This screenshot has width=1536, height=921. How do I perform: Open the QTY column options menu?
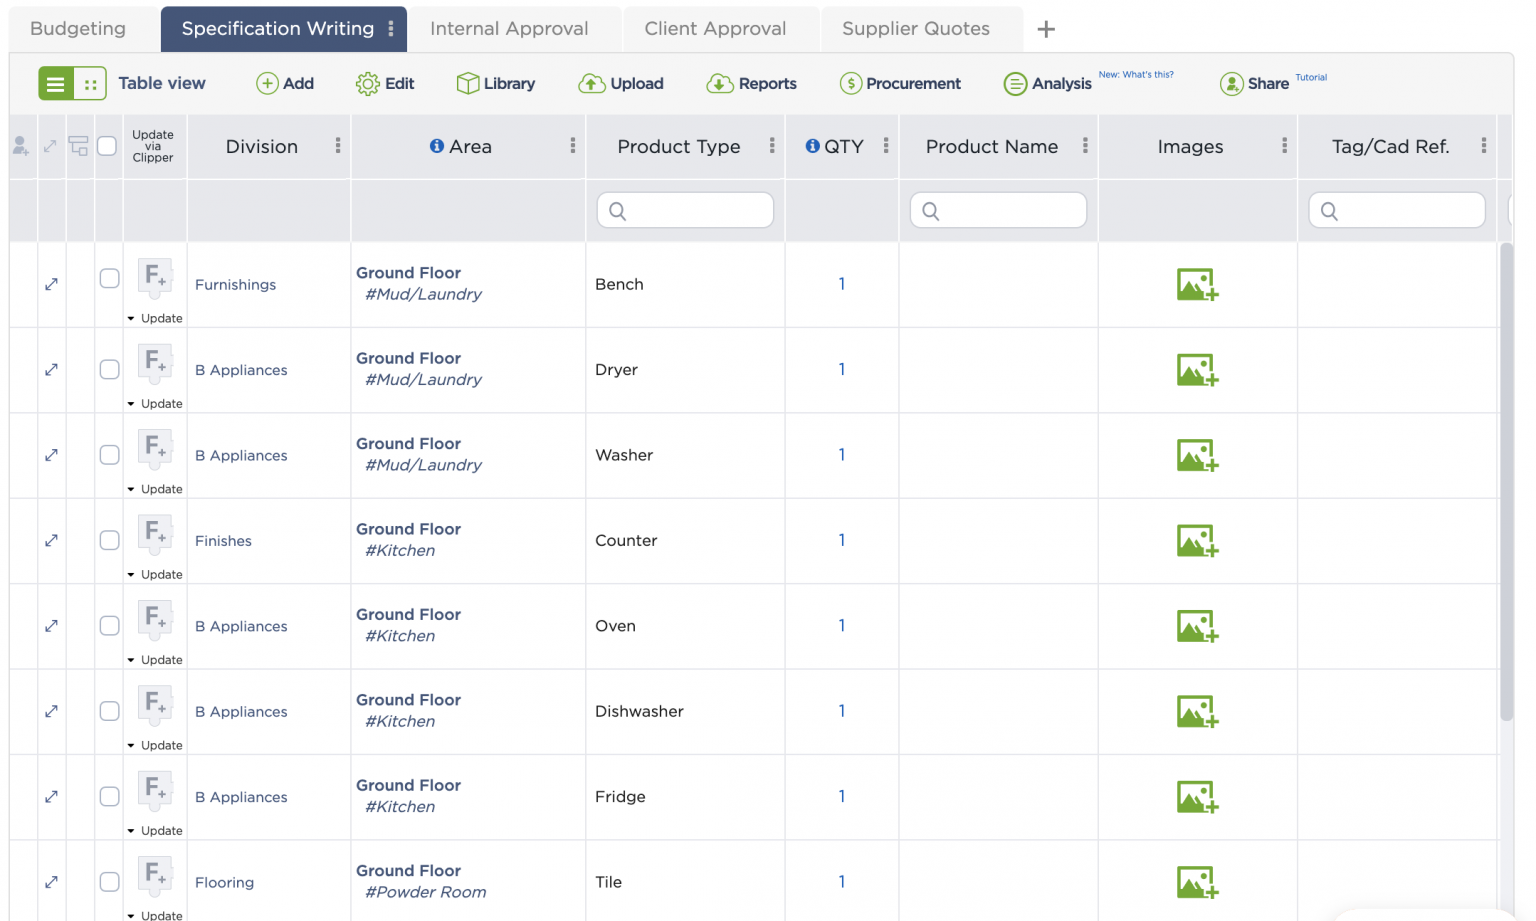pyautogui.click(x=886, y=146)
